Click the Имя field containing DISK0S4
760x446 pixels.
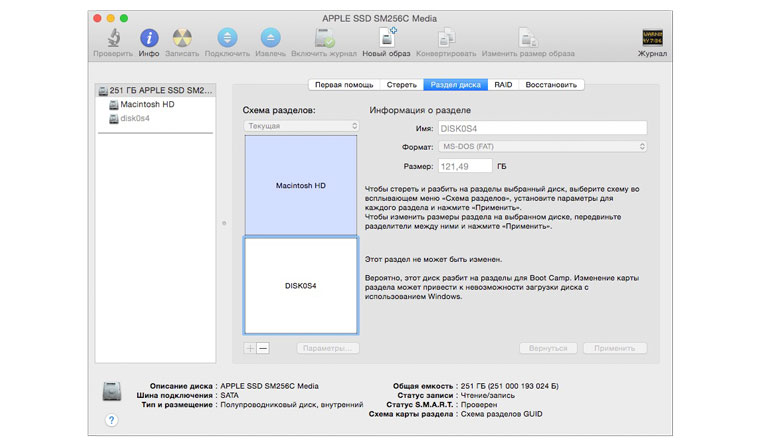pyautogui.click(x=542, y=128)
